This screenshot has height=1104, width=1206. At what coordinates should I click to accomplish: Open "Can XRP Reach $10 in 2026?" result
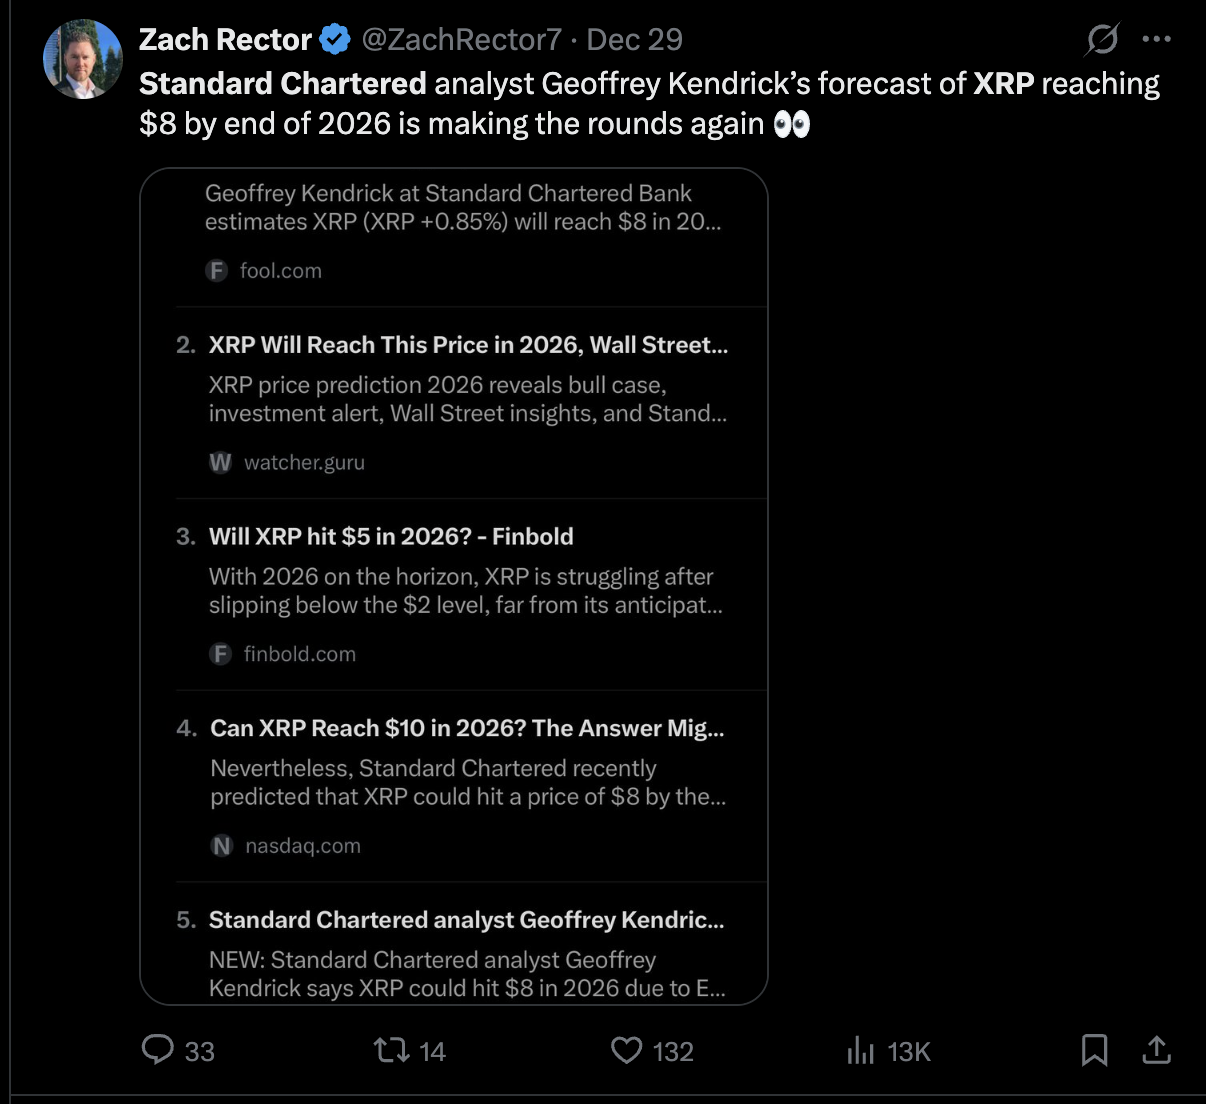(467, 729)
